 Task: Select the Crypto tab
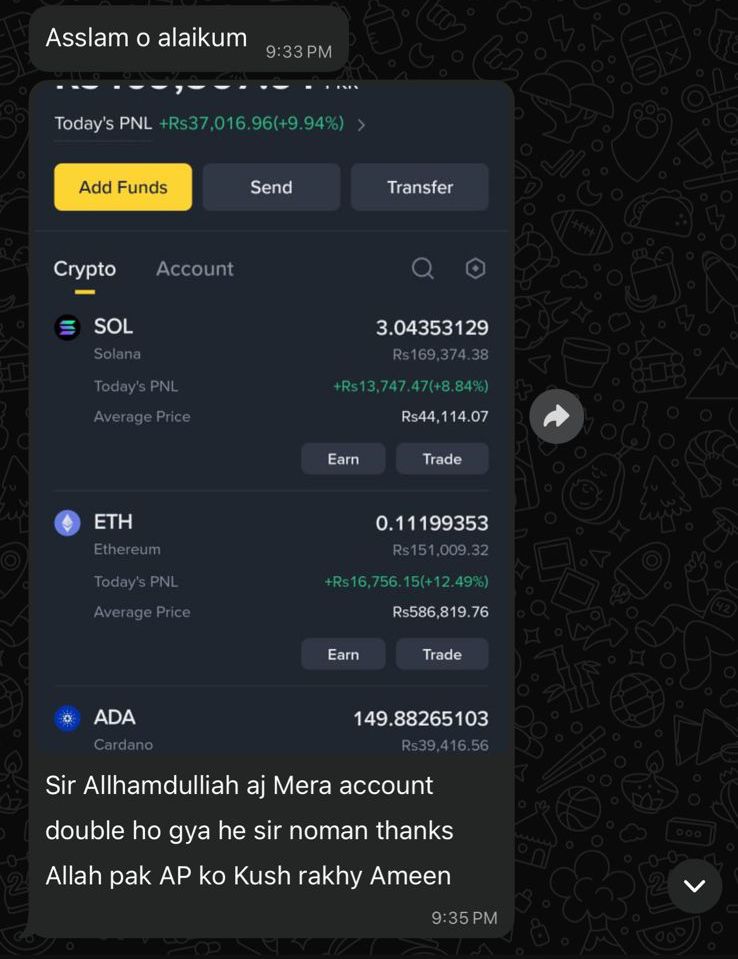[84, 269]
